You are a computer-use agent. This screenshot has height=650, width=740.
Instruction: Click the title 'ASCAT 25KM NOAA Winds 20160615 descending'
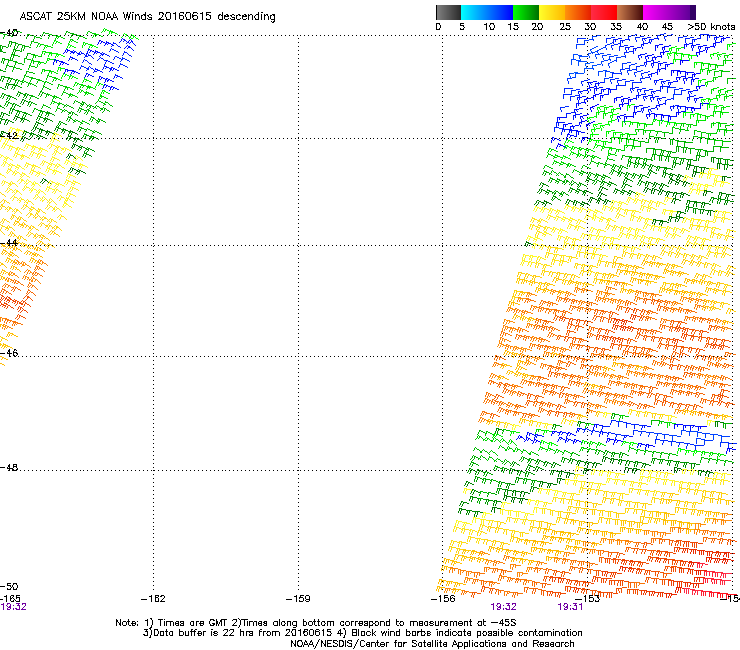click(147, 16)
